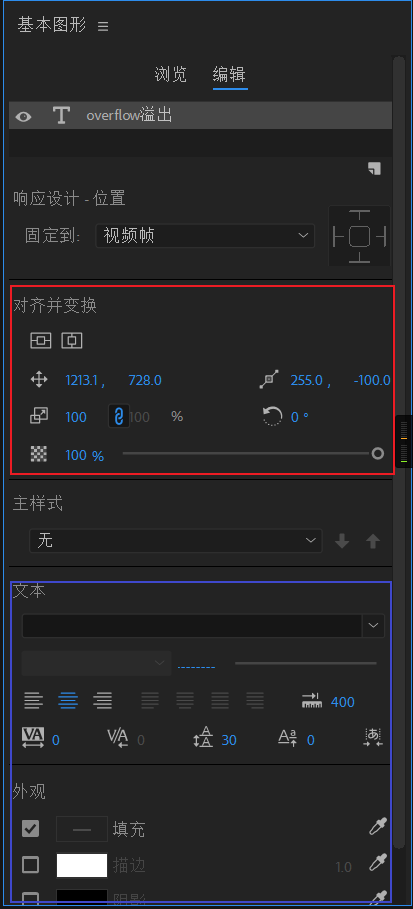Click the vertical center align icon

pos(41,341)
